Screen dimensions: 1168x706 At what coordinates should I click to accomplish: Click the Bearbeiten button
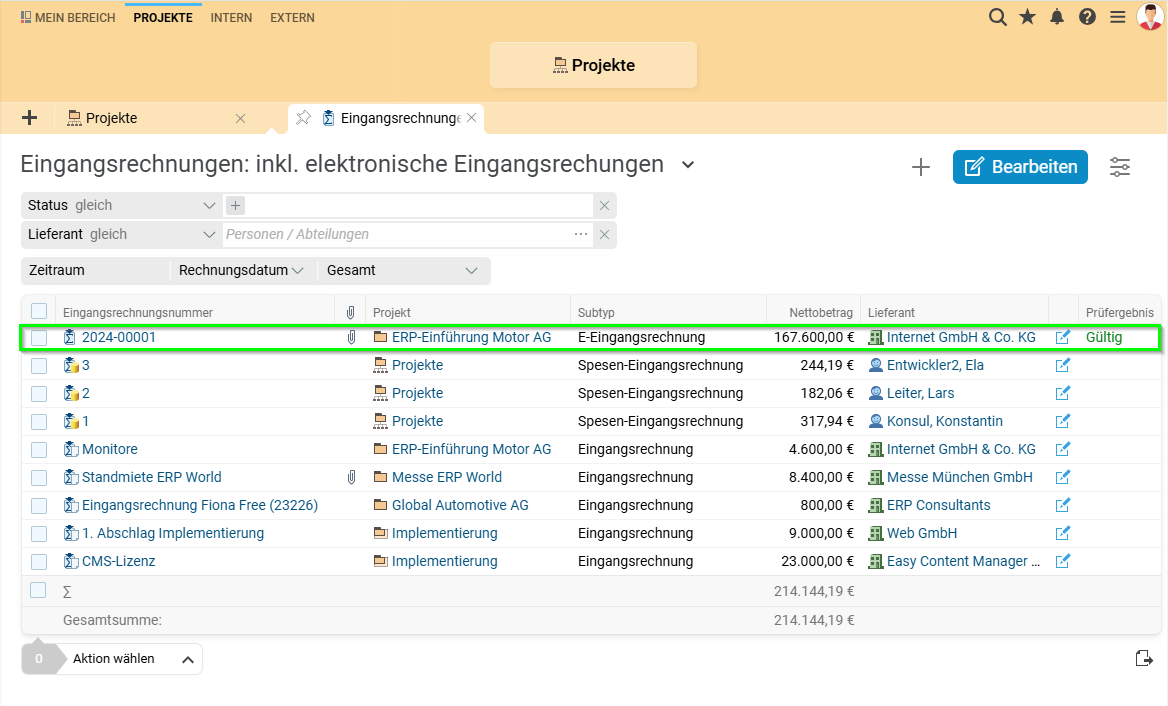click(x=1020, y=167)
